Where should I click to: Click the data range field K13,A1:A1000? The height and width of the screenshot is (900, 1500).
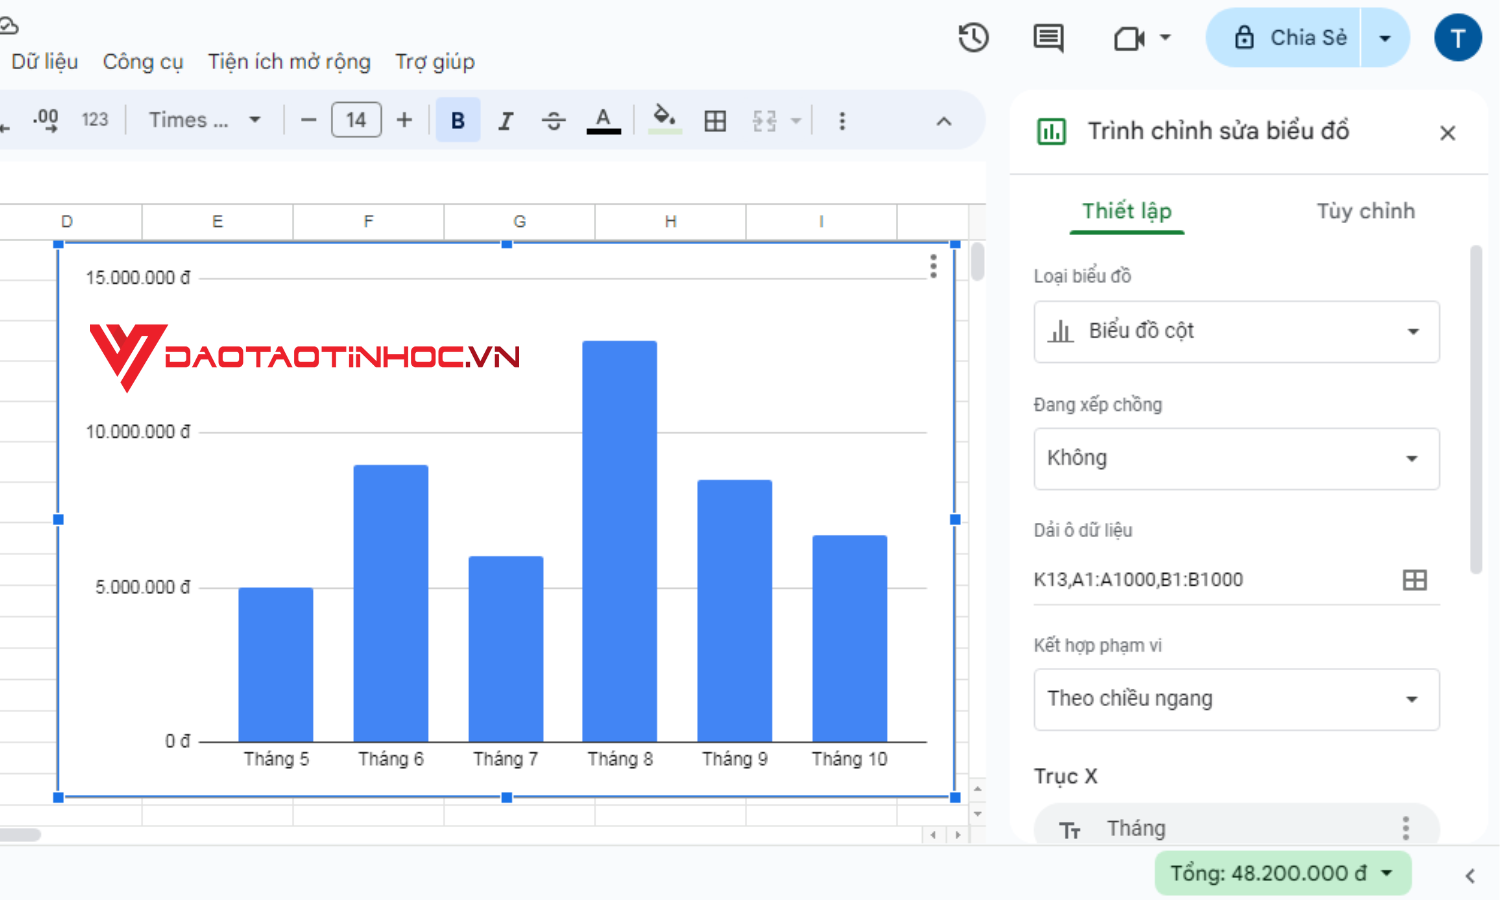tap(1140, 579)
